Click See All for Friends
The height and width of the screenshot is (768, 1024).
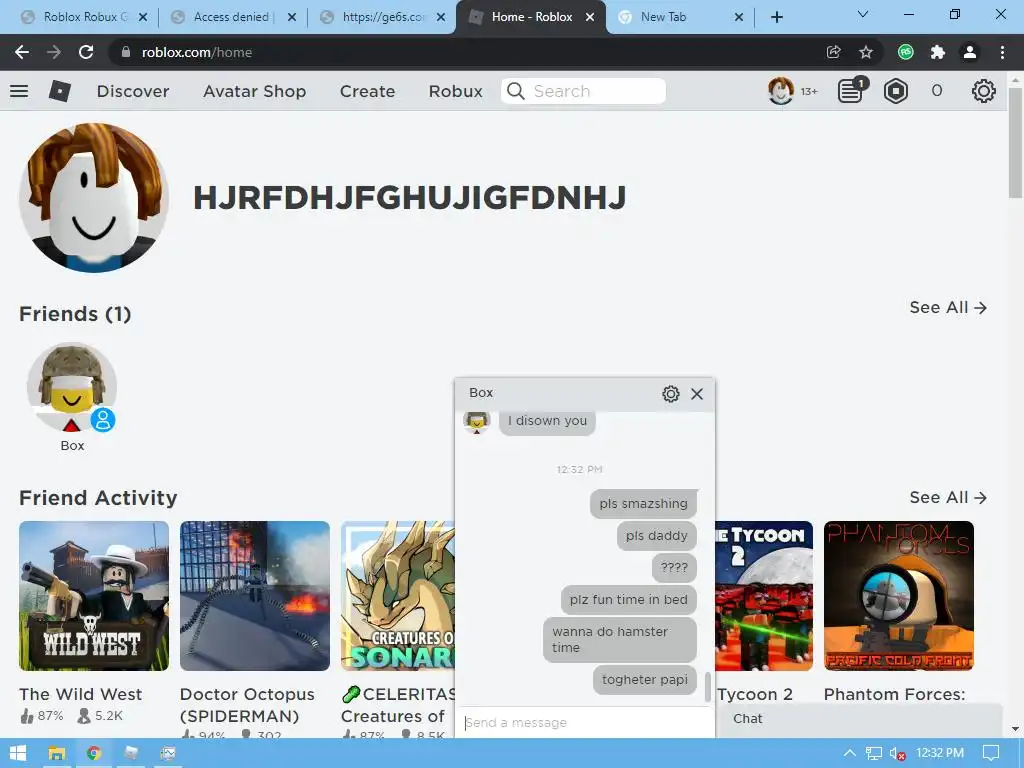click(x=948, y=308)
